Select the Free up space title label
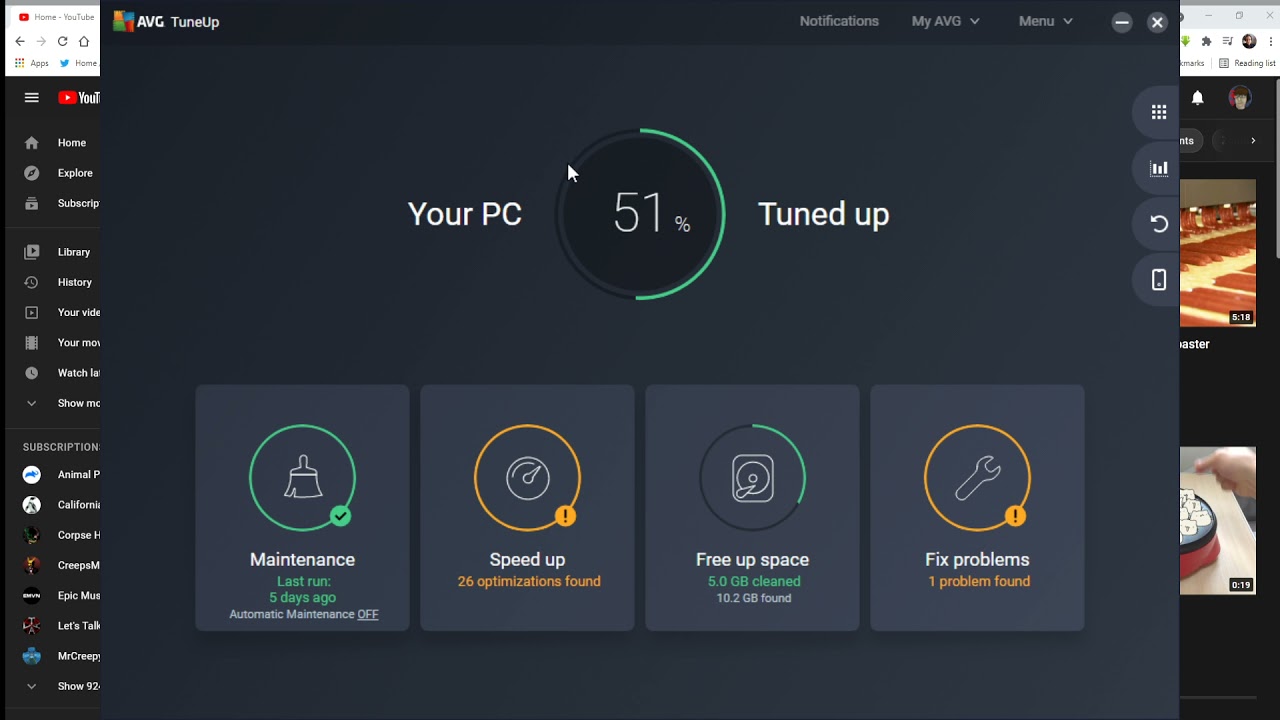Viewport: 1280px width, 720px height. (752, 560)
